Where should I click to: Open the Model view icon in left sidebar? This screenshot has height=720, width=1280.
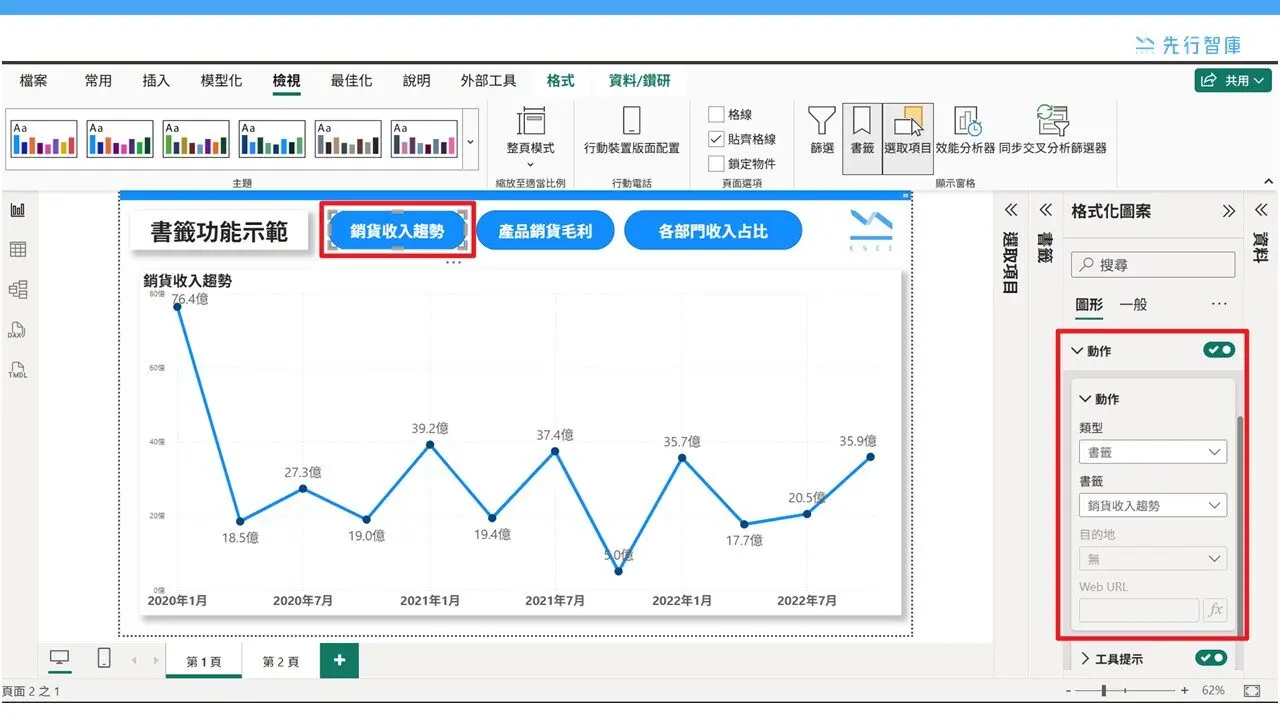pos(18,290)
